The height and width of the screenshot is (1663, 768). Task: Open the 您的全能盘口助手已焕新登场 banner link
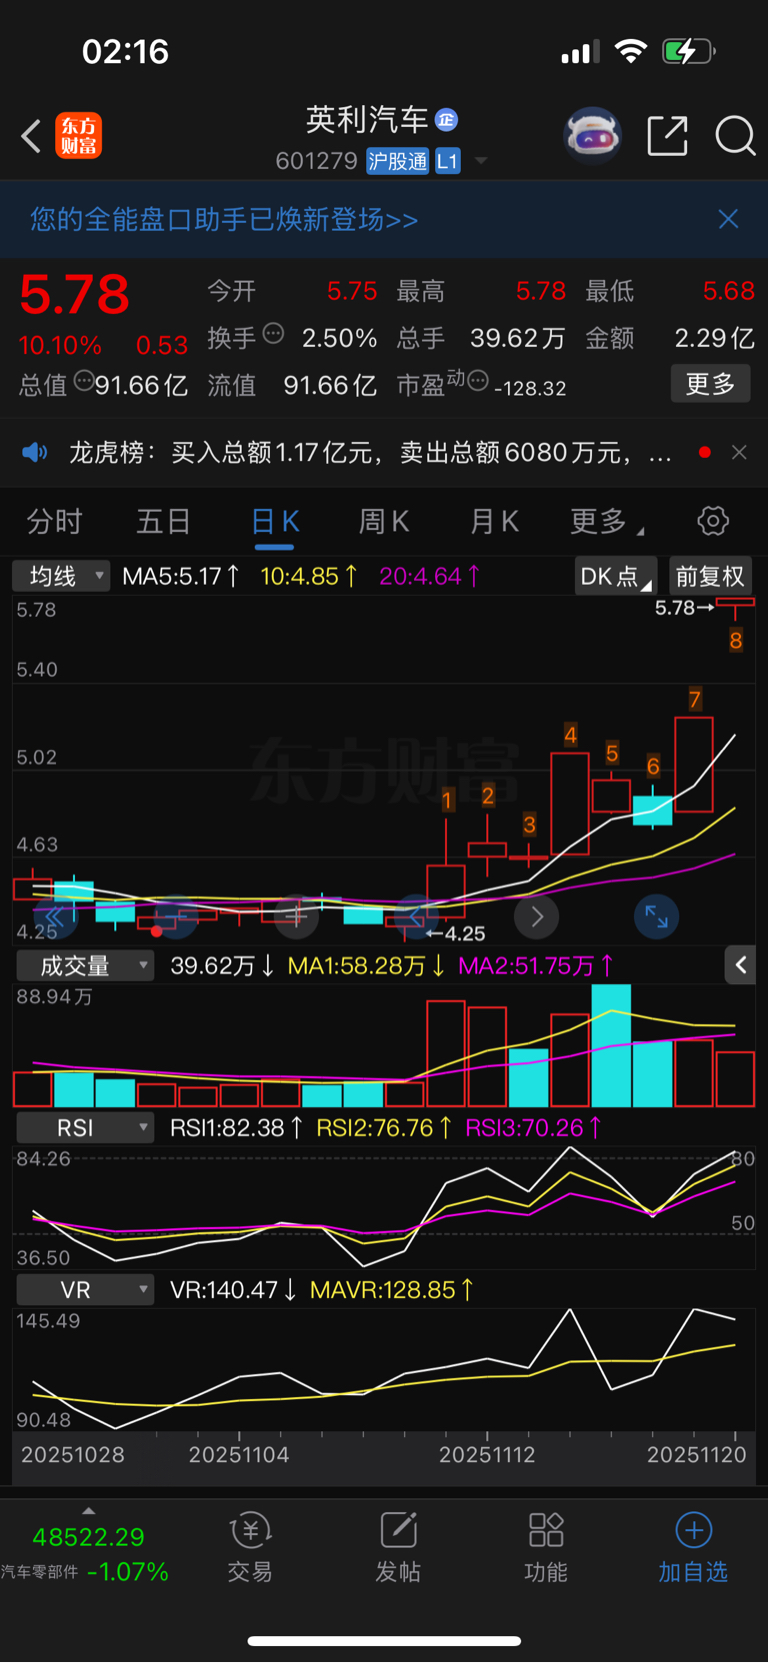point(224,219)
